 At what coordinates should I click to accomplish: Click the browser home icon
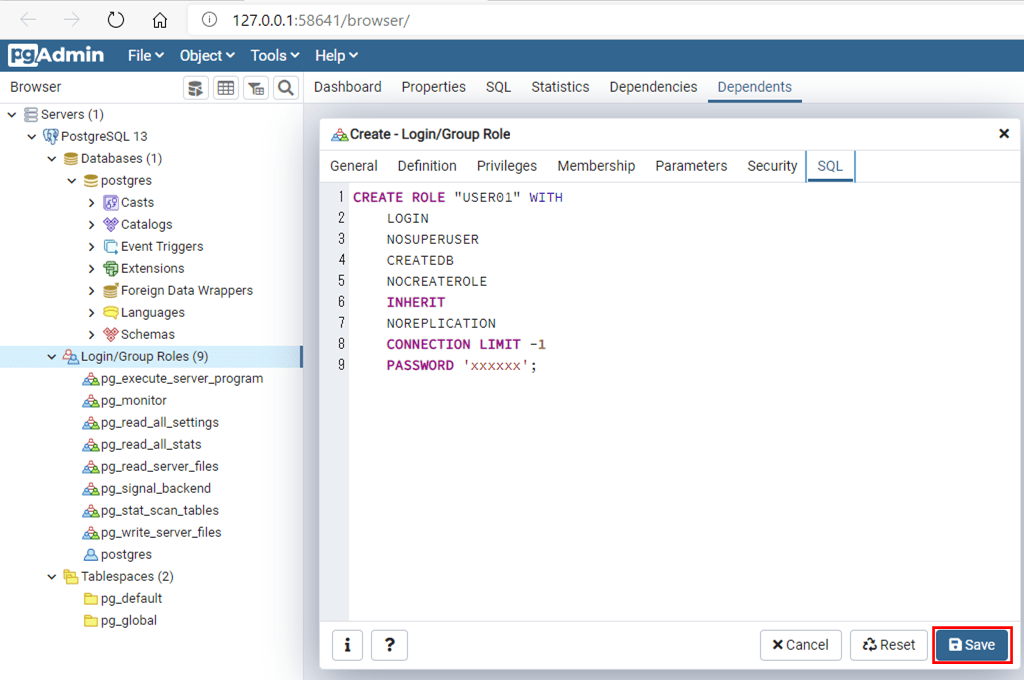click(160, 20)
